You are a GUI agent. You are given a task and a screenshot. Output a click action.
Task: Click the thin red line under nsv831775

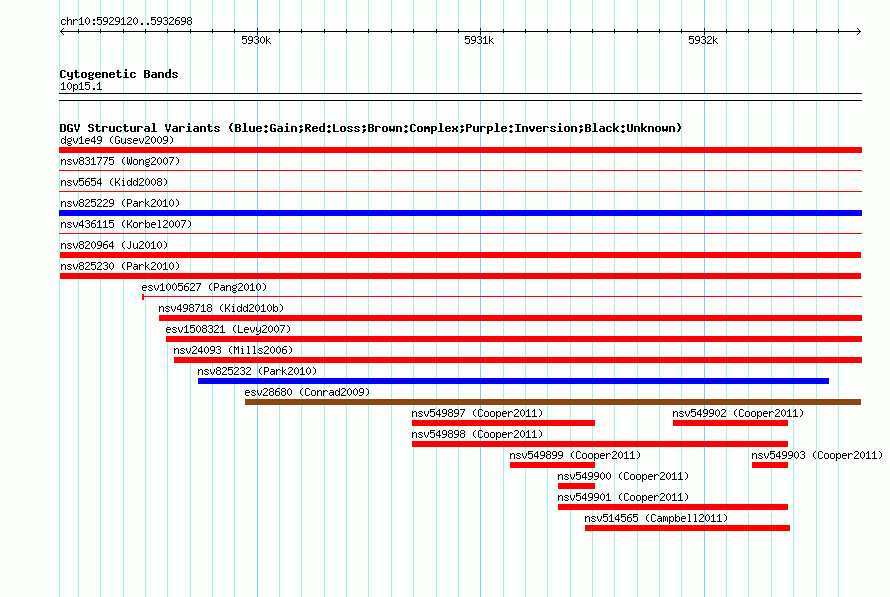pos(460,170)
